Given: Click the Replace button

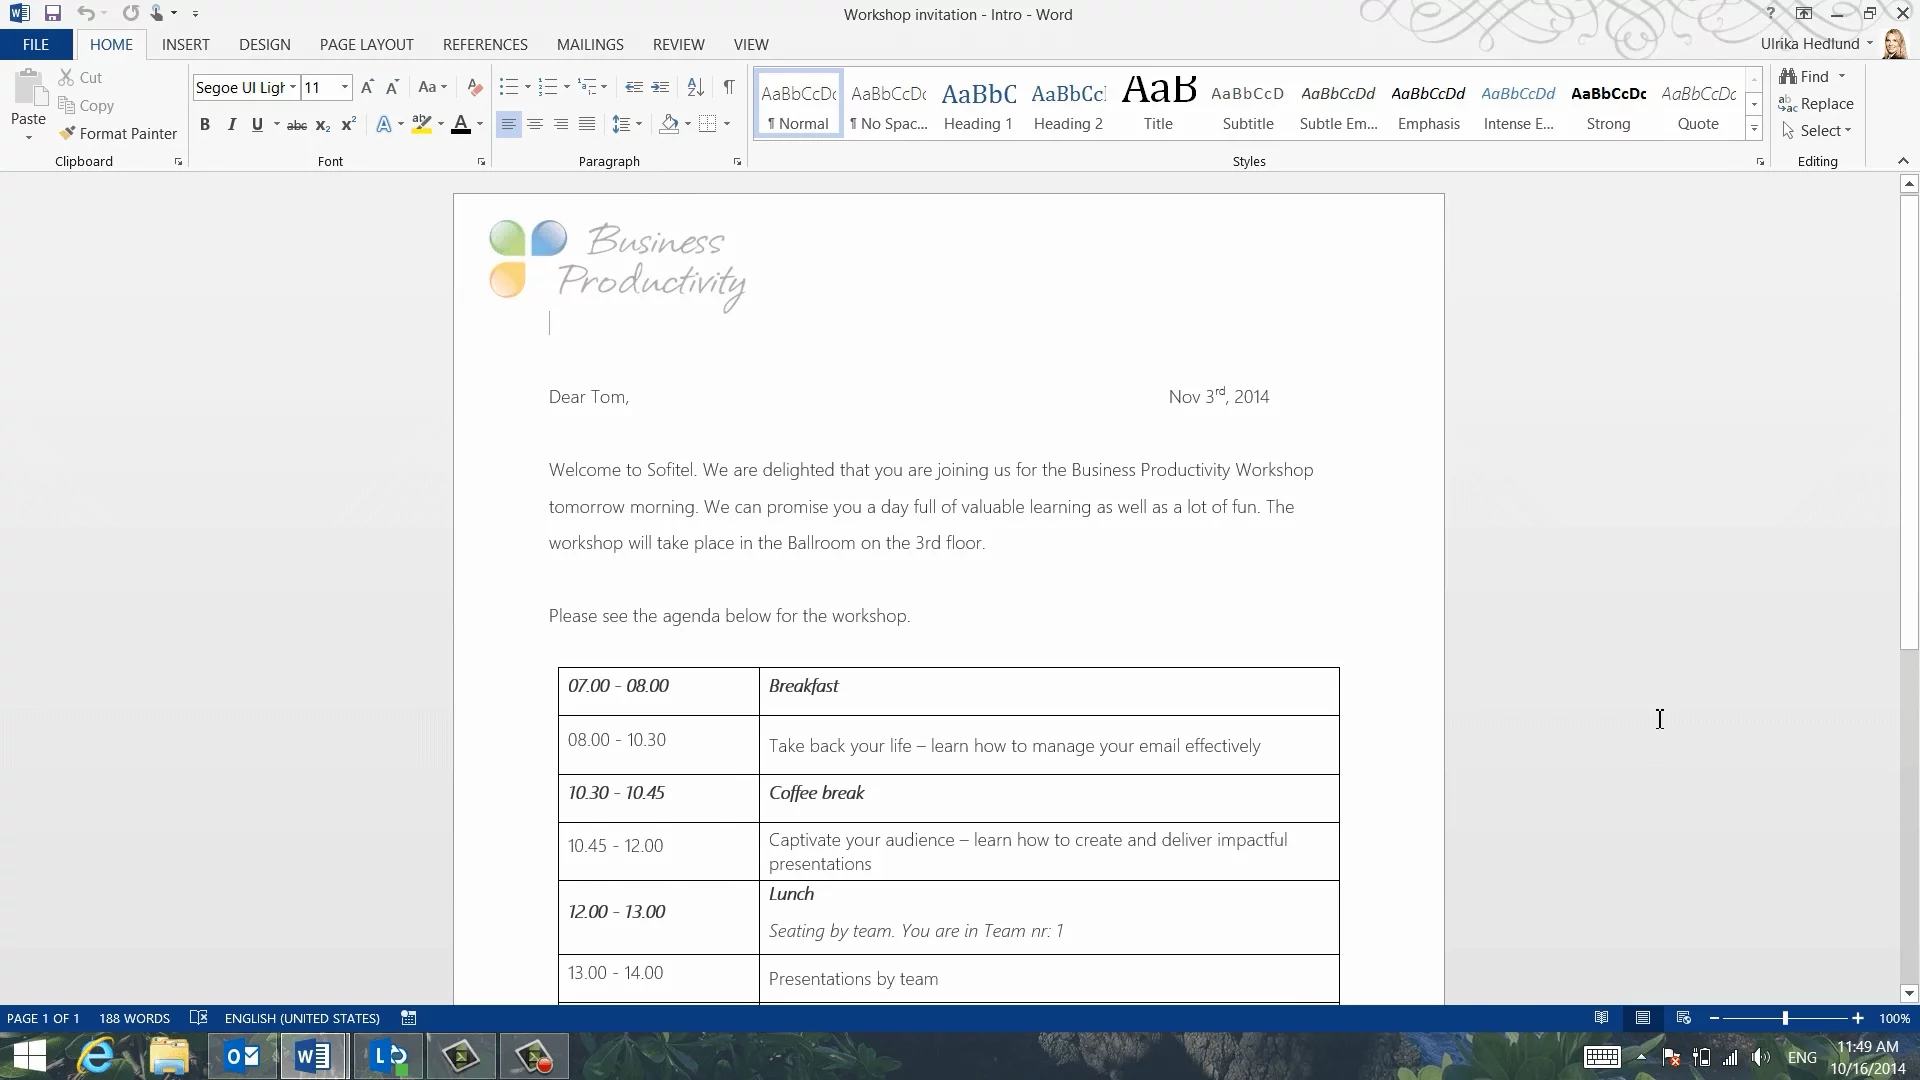Looking at the screenshot, I should coord(1816,104).
